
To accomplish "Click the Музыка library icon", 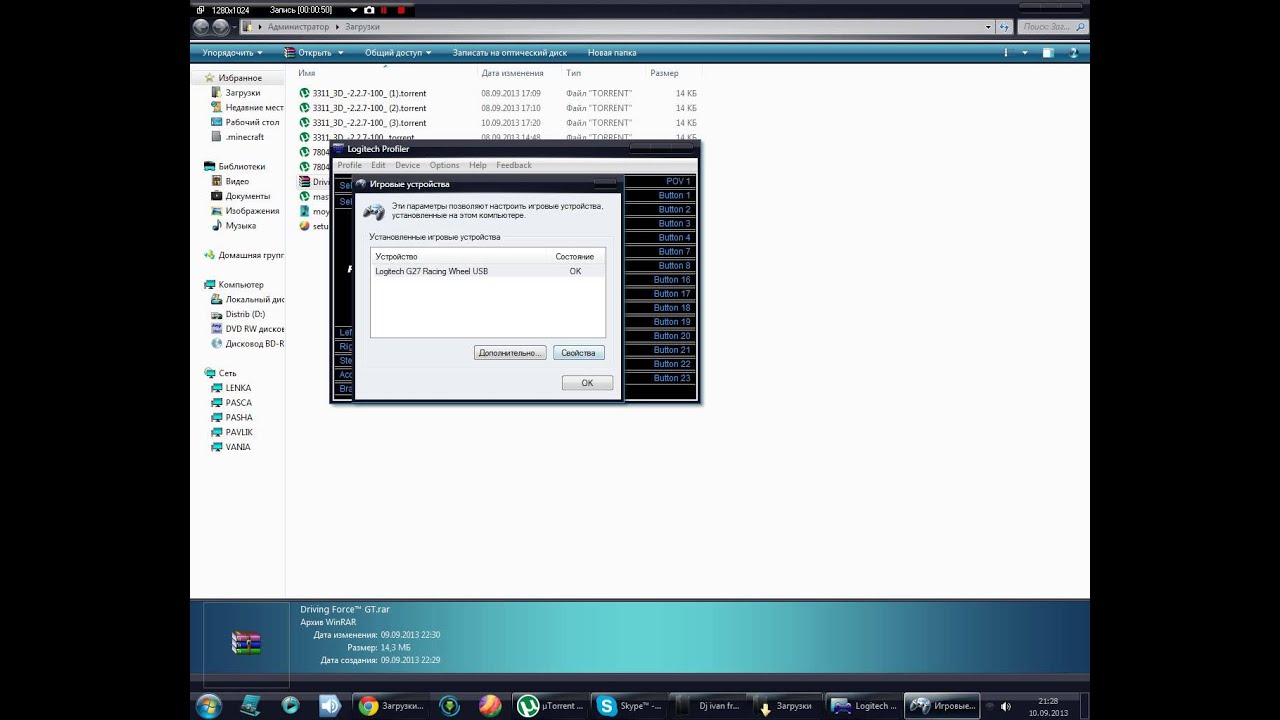I will [x=216, y=226].
